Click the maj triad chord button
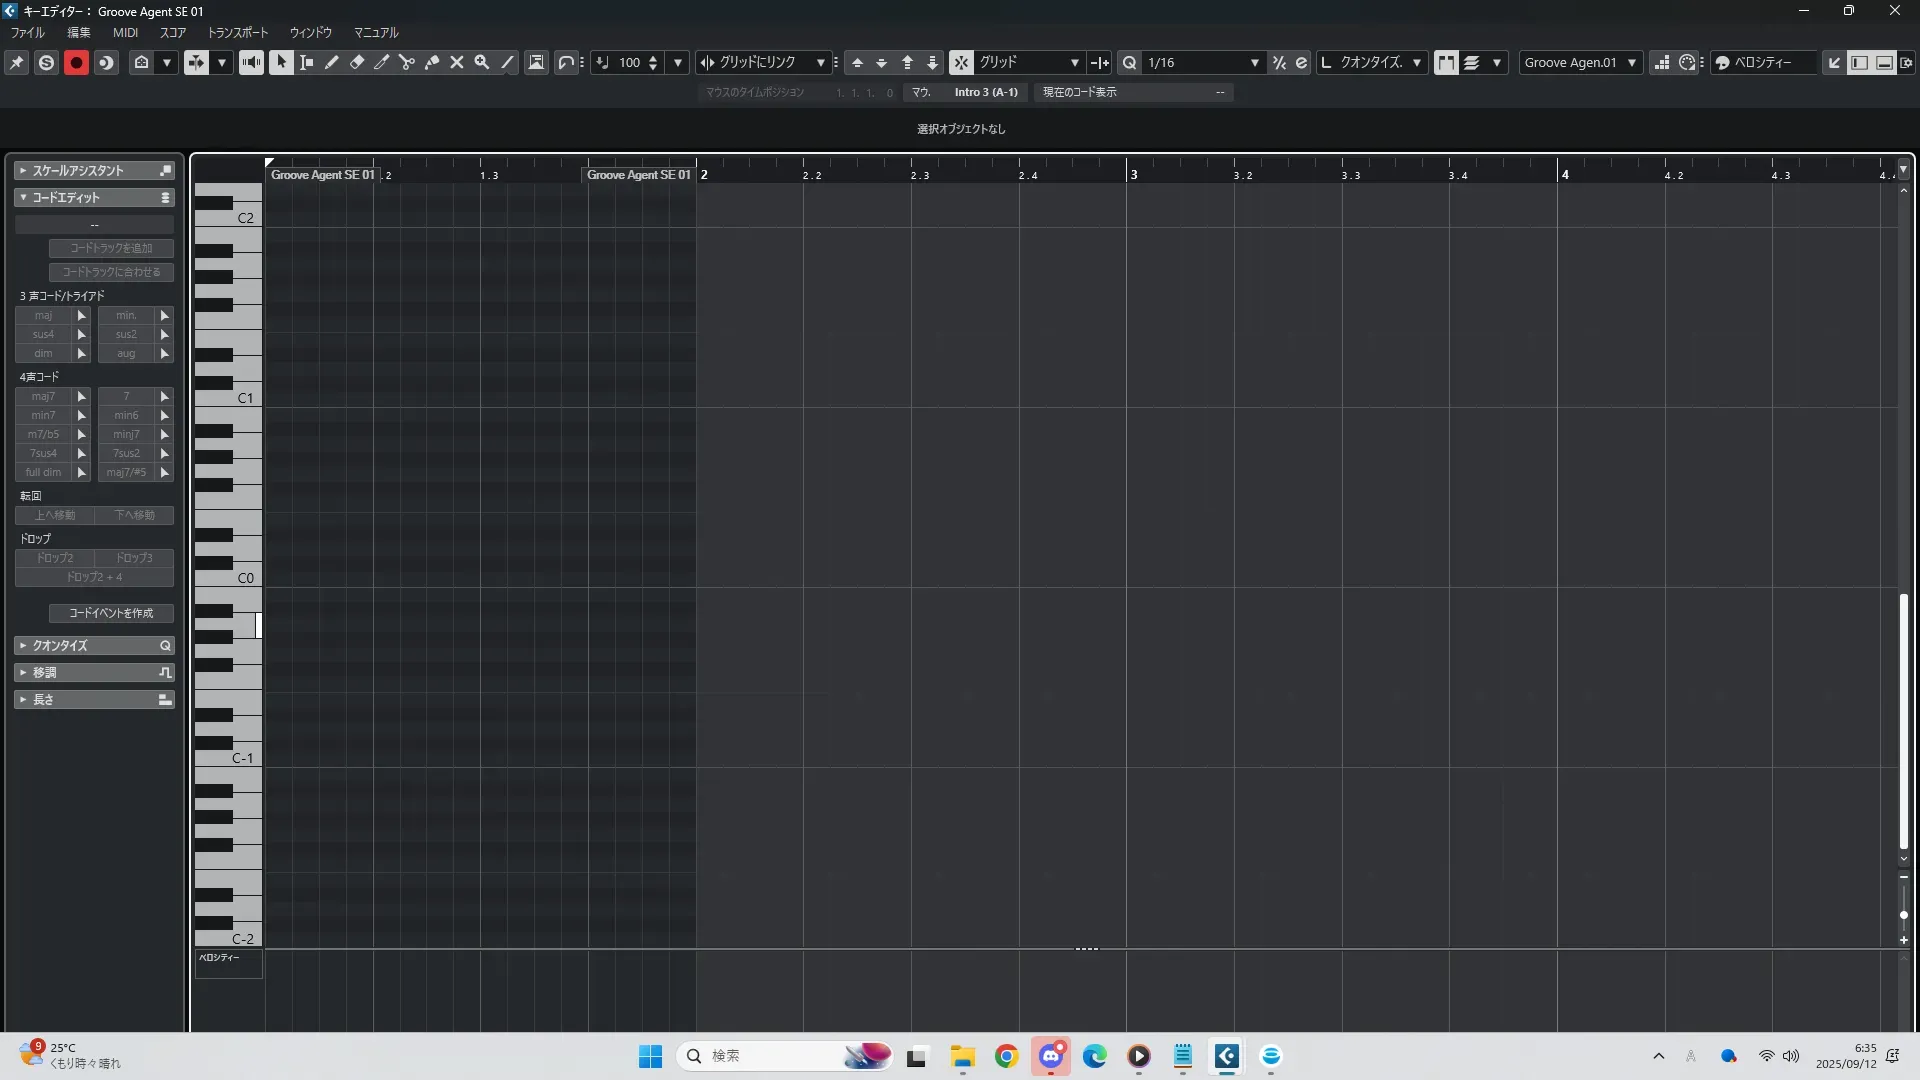The image size is (1920, 1080). [43, 316]
